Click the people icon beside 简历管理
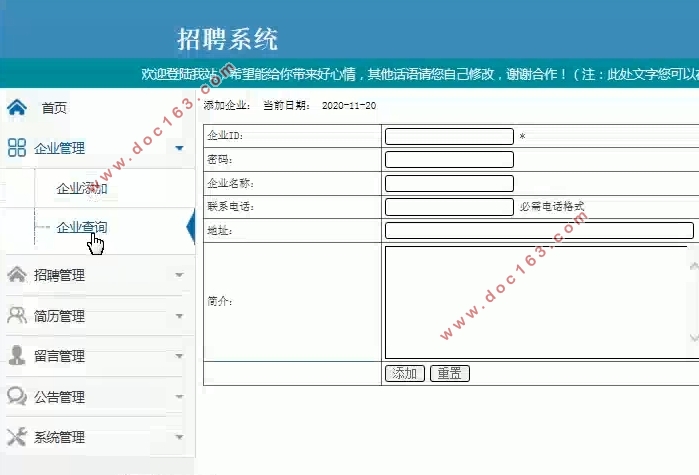This screenshot has width=699, height=475. coord(17,315)
